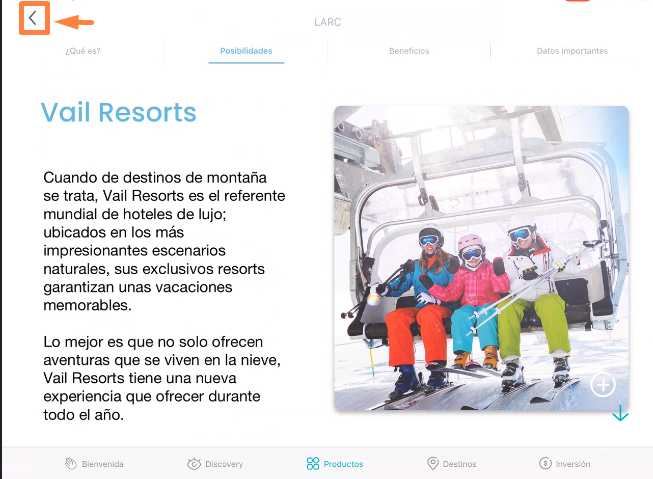Click the paragraph beginning 'Lo mejor es que'
653x479 pixels.
click(162, 378)
